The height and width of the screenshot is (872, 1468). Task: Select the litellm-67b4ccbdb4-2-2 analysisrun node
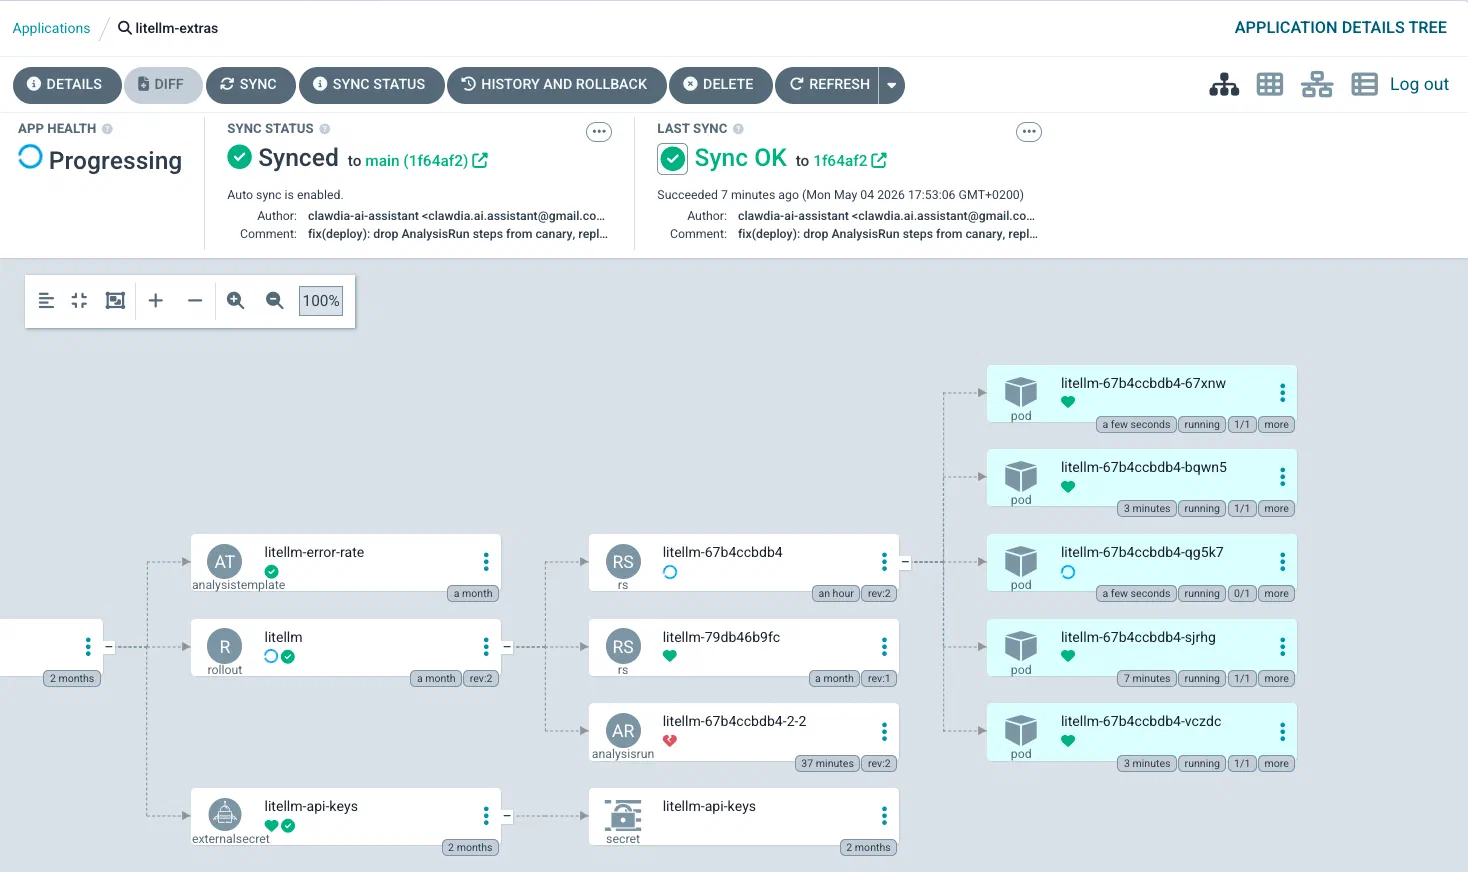point(743,731)
